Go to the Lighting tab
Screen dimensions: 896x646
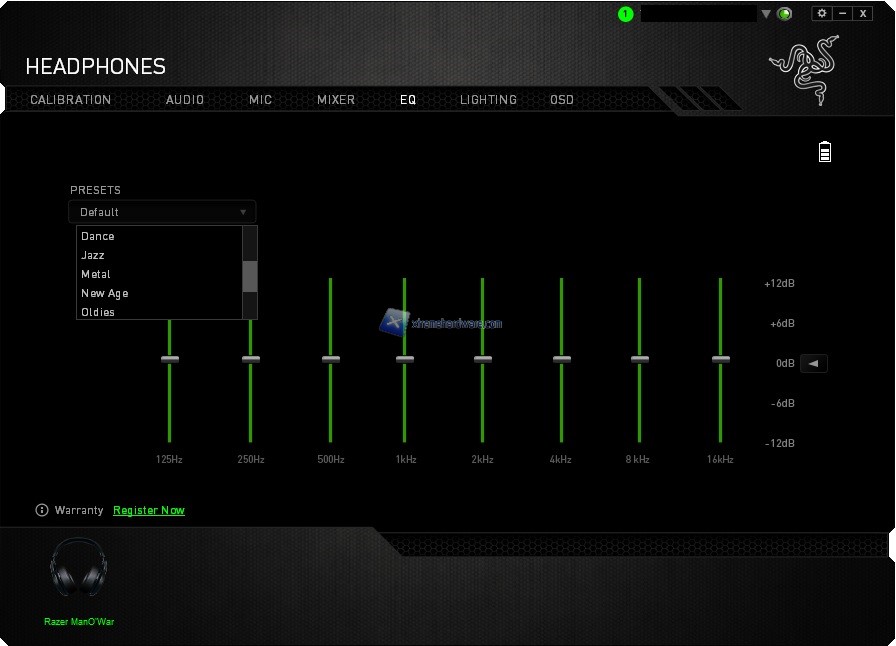coord(488,100)
